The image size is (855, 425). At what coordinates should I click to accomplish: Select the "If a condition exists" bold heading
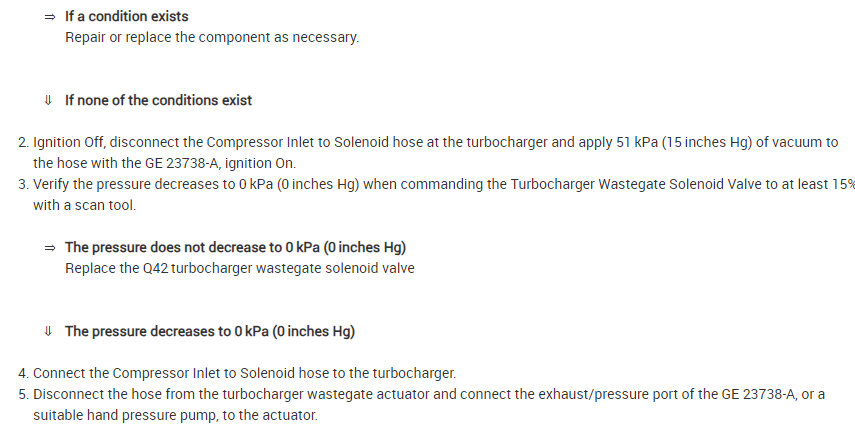coord(126,17)
